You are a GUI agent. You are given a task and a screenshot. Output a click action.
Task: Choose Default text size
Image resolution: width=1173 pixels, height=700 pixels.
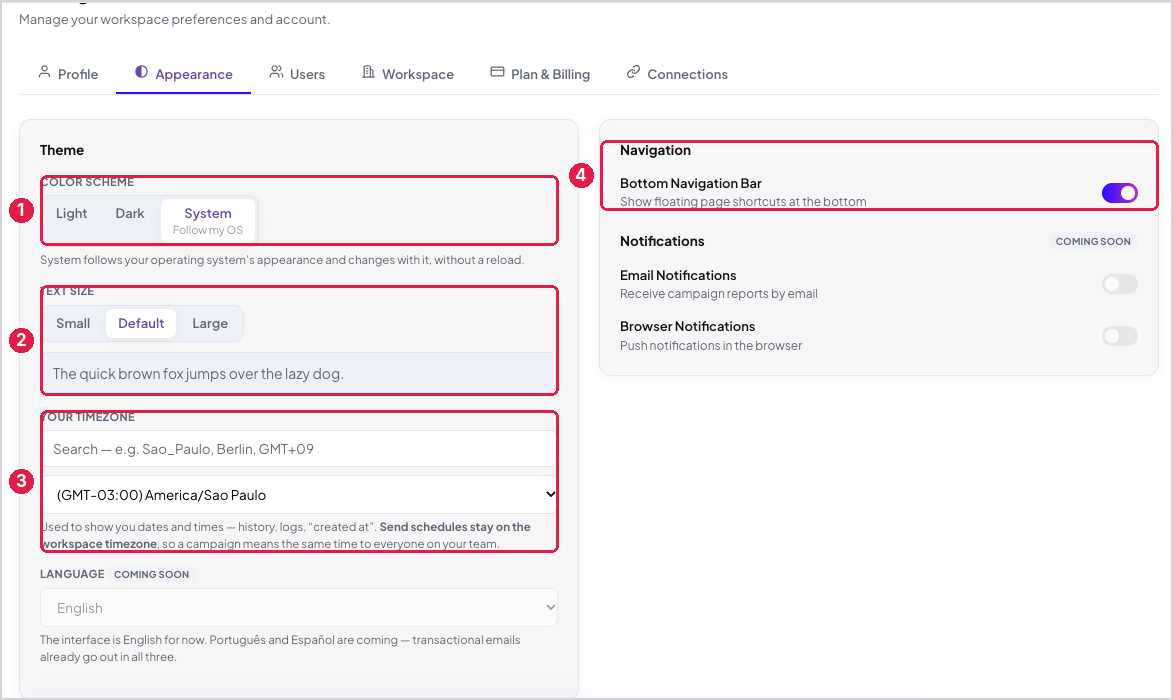(141, 324)
